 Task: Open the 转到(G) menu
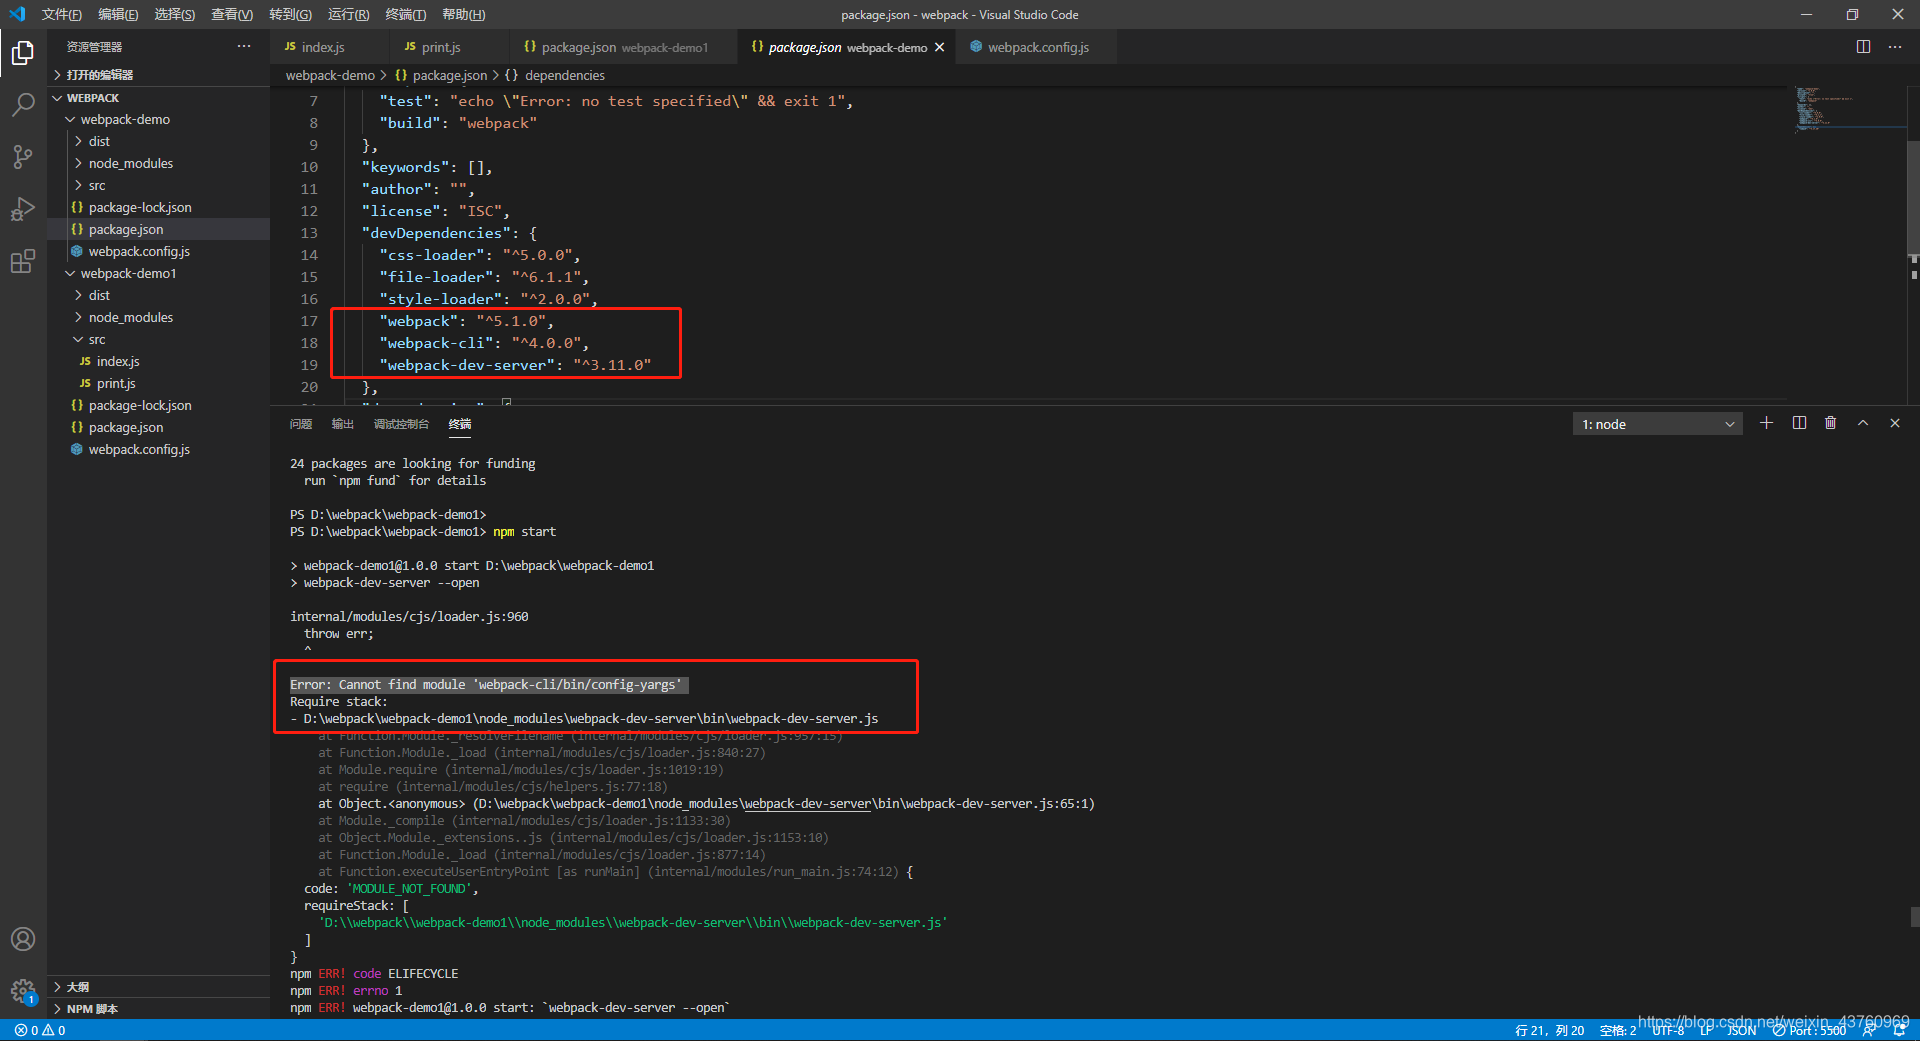(290, 14)
